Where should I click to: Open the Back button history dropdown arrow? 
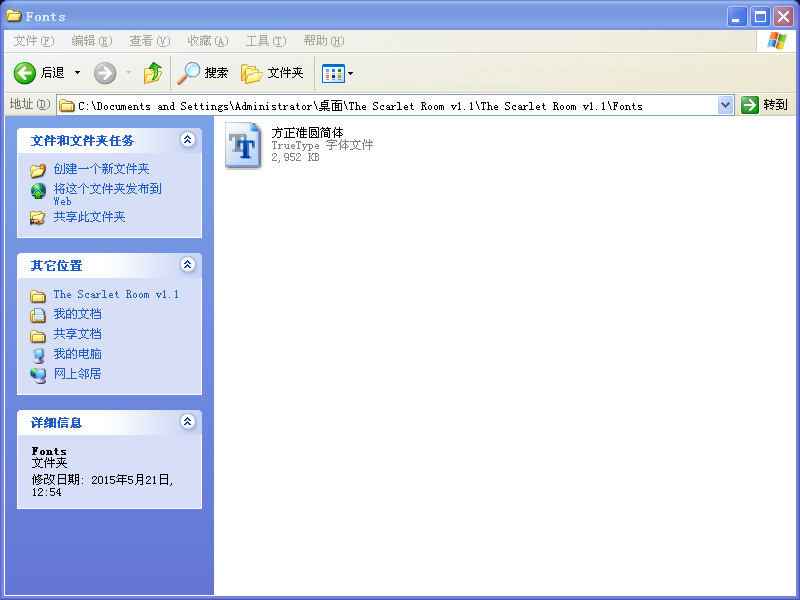[78, 73]
